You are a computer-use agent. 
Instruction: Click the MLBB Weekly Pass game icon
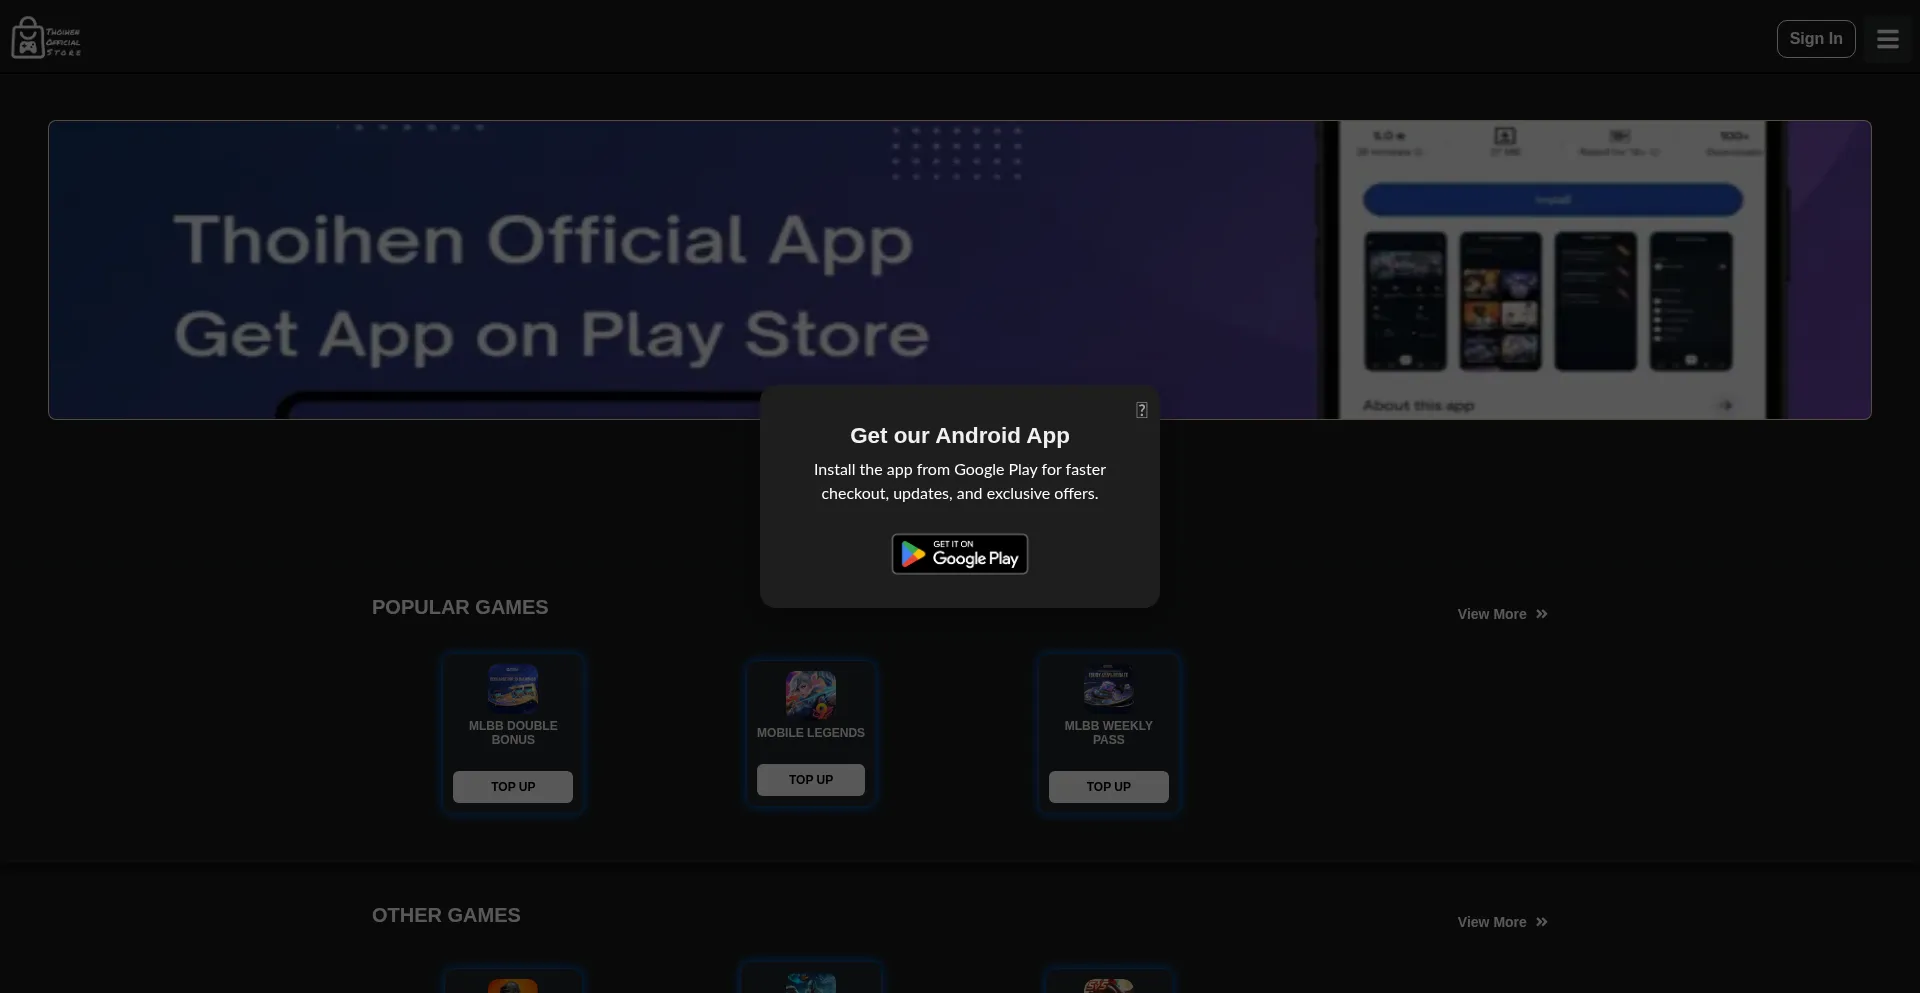tap(1108, 687)
